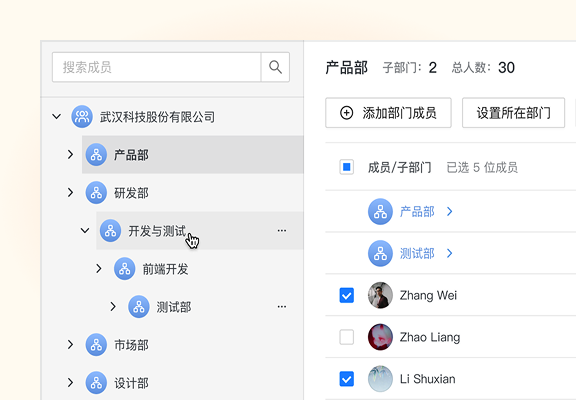Click the name Zhang Wei
The width and height of the screenshot is (576, 400).
point(428,295)
